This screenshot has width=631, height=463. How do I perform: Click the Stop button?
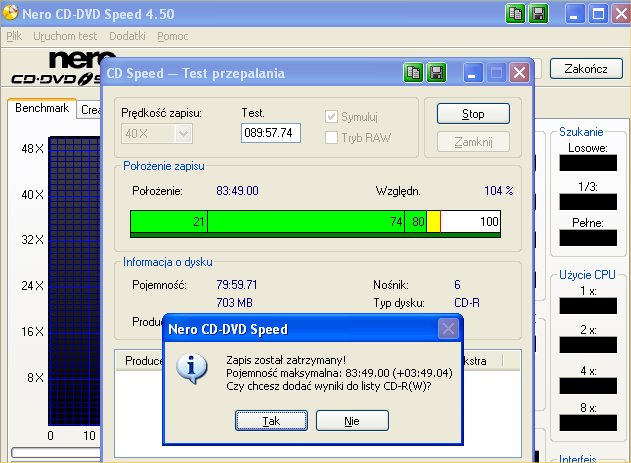pyautogui.click(x=473, y=114)
